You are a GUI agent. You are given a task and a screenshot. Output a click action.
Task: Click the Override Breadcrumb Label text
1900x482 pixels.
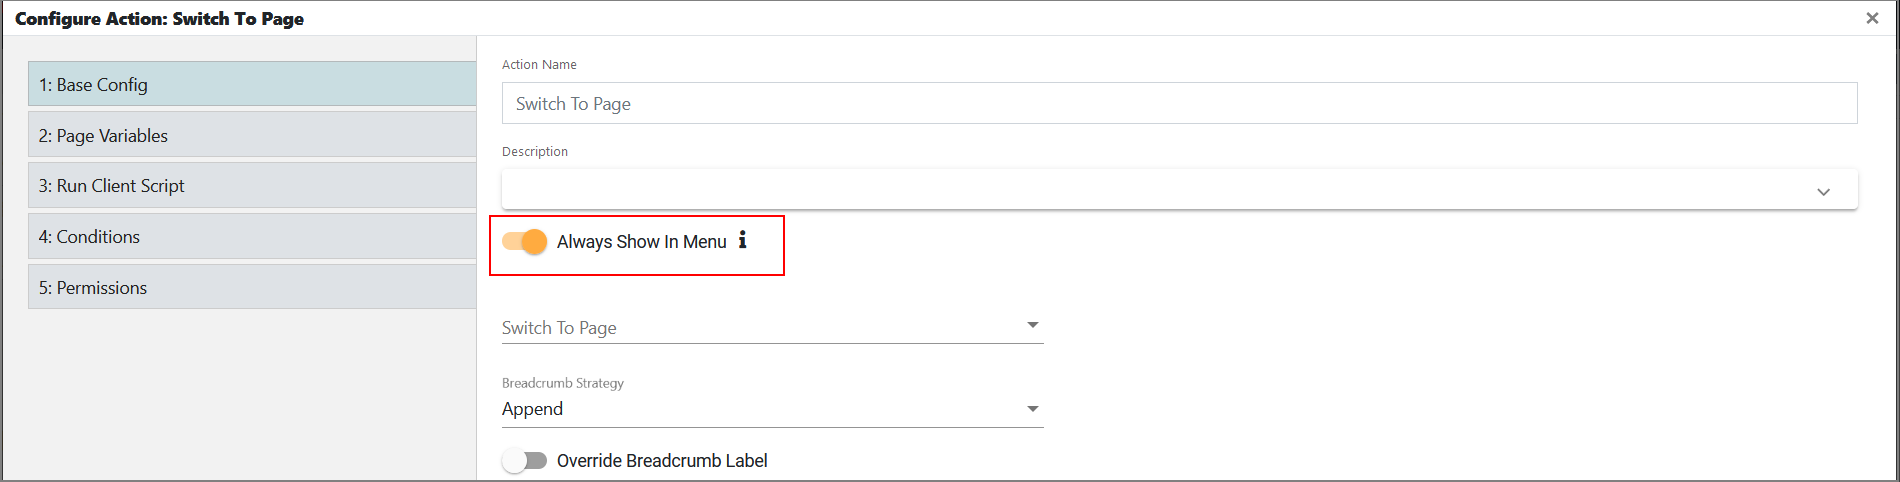pyautogui.click(x=662, y=460)
